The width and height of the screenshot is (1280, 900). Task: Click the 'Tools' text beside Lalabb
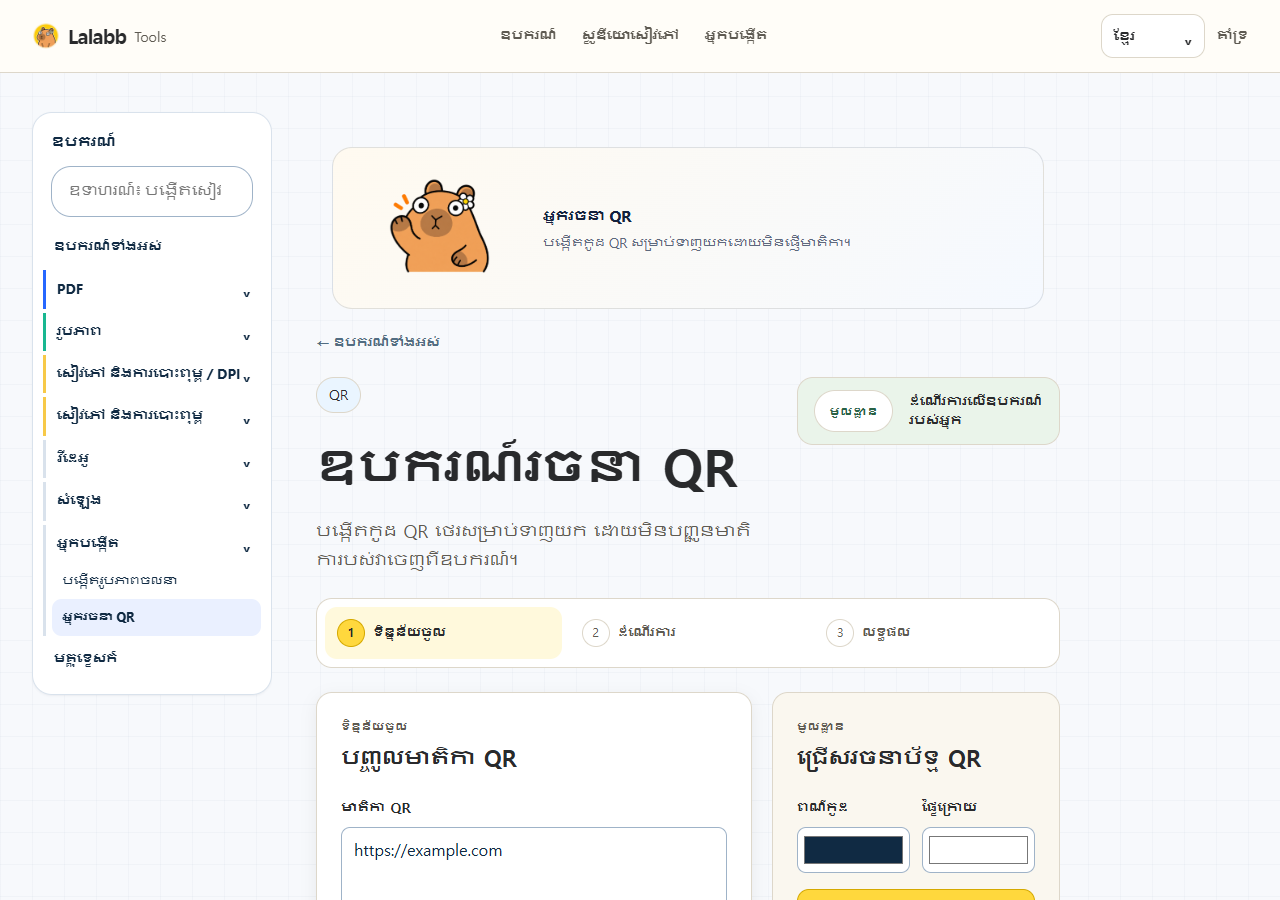[150, 37]
